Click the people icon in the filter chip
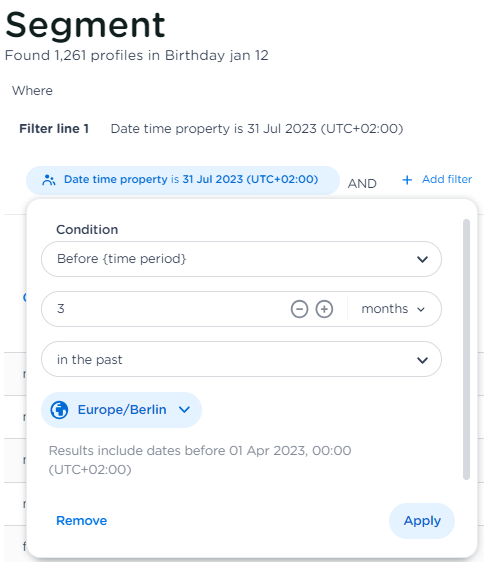Viewport: 484px width, 562px height. pos(49,180)
